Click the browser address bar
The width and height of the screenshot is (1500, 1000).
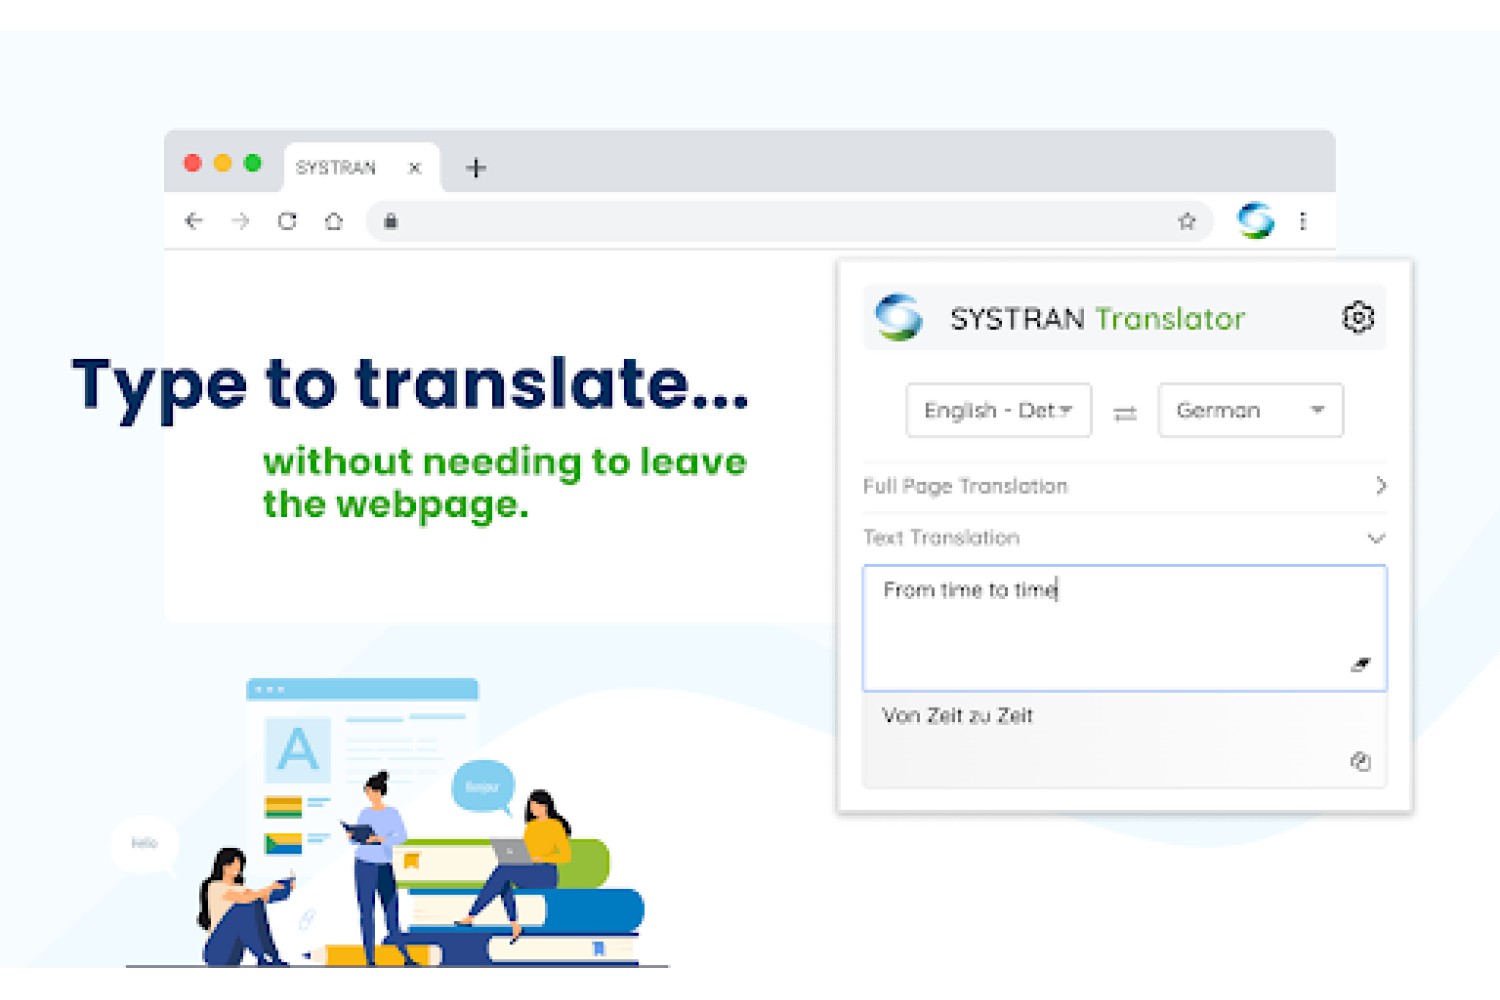point(789,221)
